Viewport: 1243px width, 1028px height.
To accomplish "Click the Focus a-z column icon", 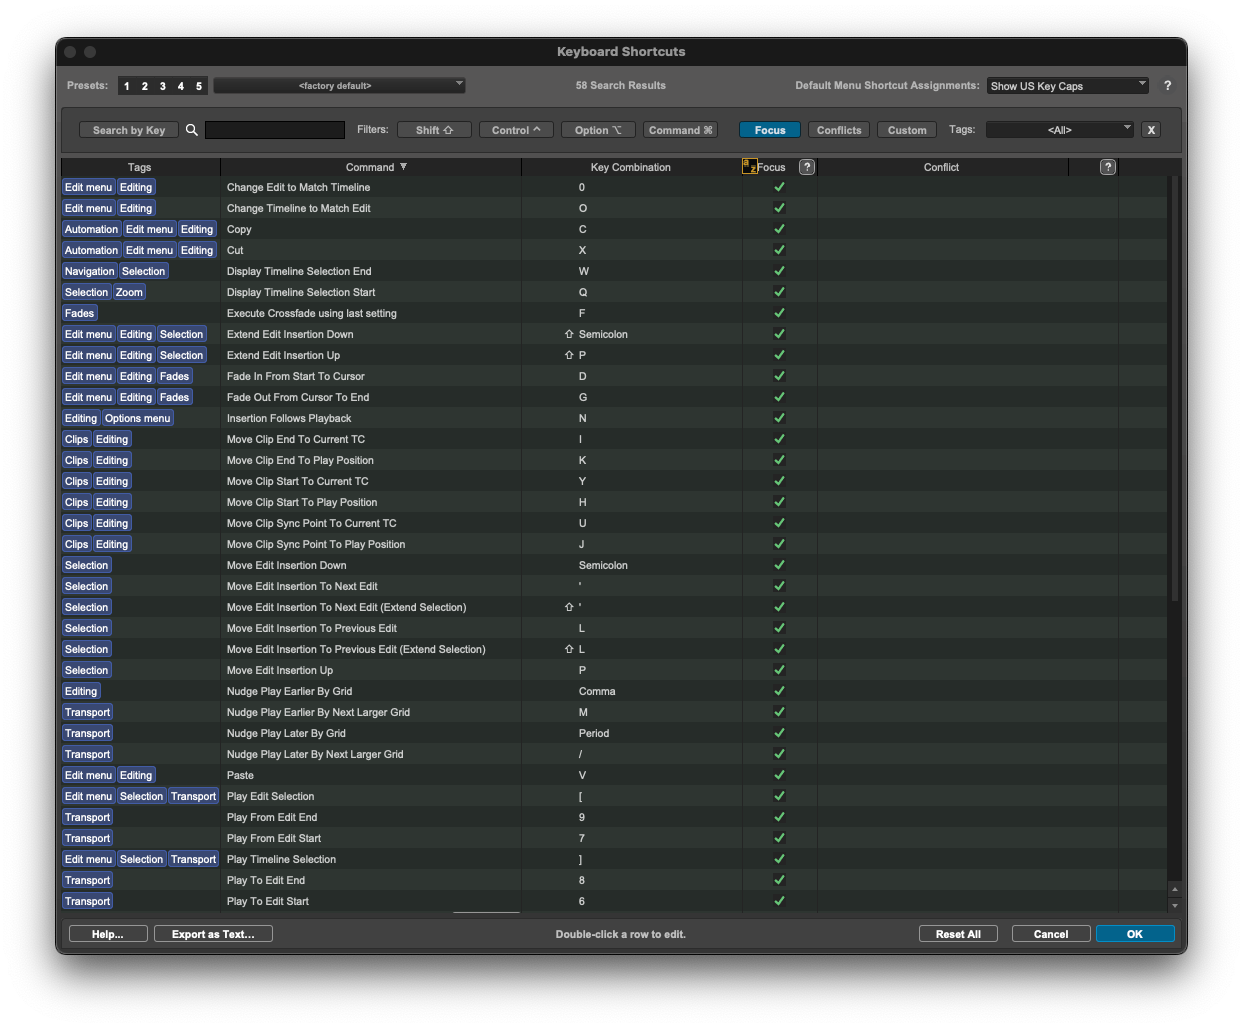I will point(749,167).
